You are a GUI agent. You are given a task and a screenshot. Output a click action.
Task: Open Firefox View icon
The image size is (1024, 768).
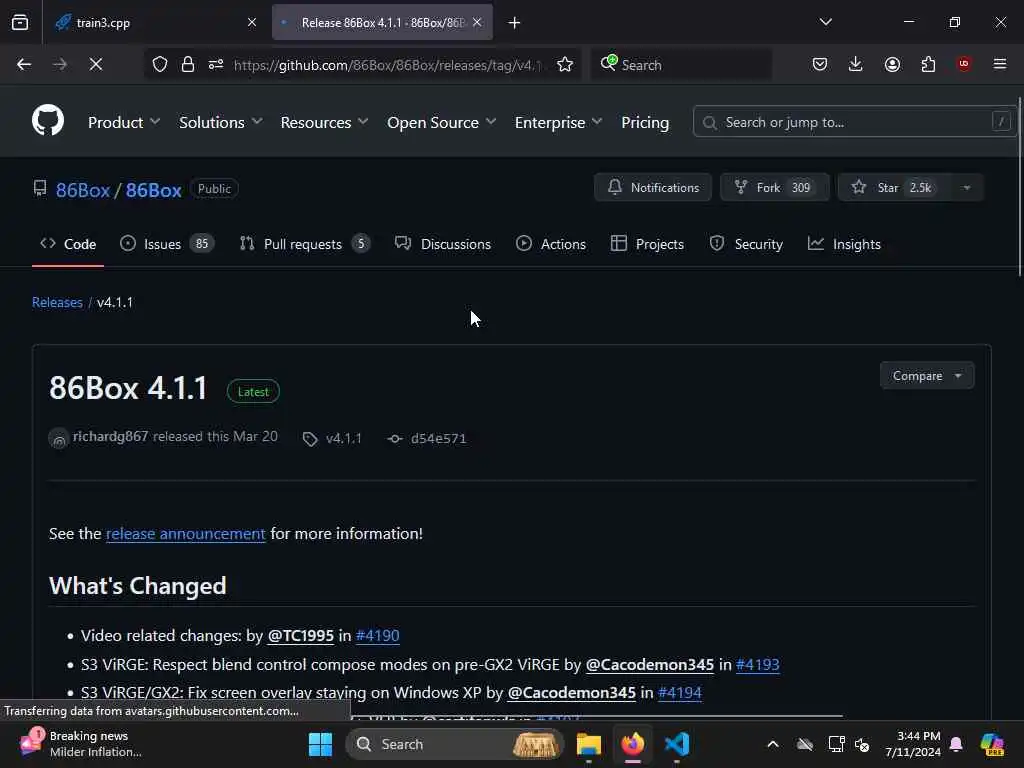[x=20, y=22]
